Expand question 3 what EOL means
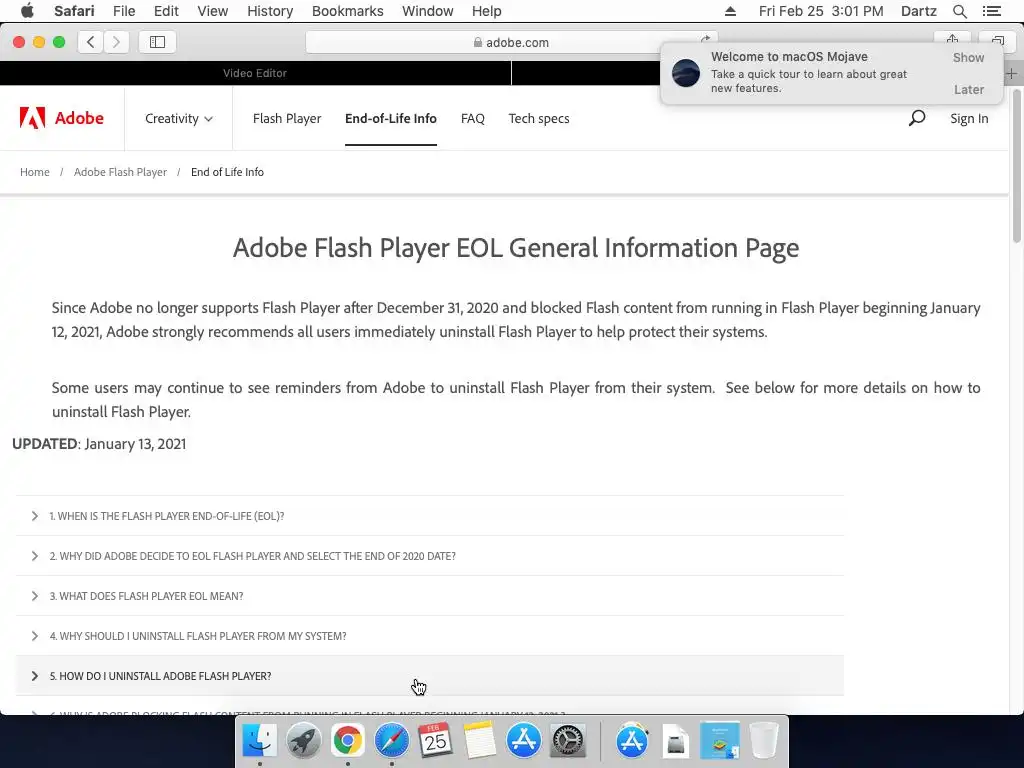Image resolution: width=1024 pixels, height=768 pixels. point(430,596)
